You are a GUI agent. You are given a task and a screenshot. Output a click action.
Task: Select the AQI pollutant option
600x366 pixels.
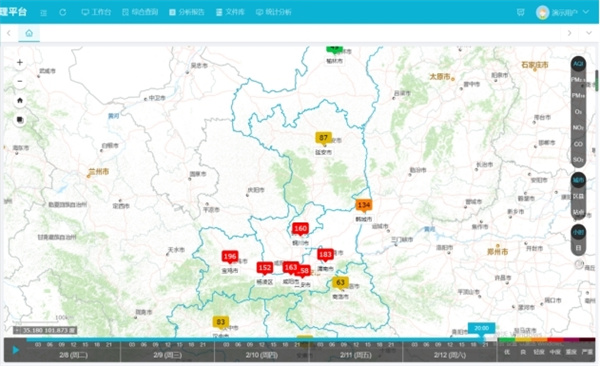point(578,64)
